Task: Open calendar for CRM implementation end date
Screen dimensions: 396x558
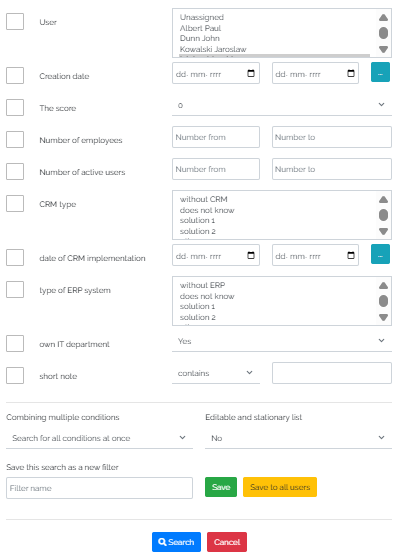Action: click(x=351, y=255)
